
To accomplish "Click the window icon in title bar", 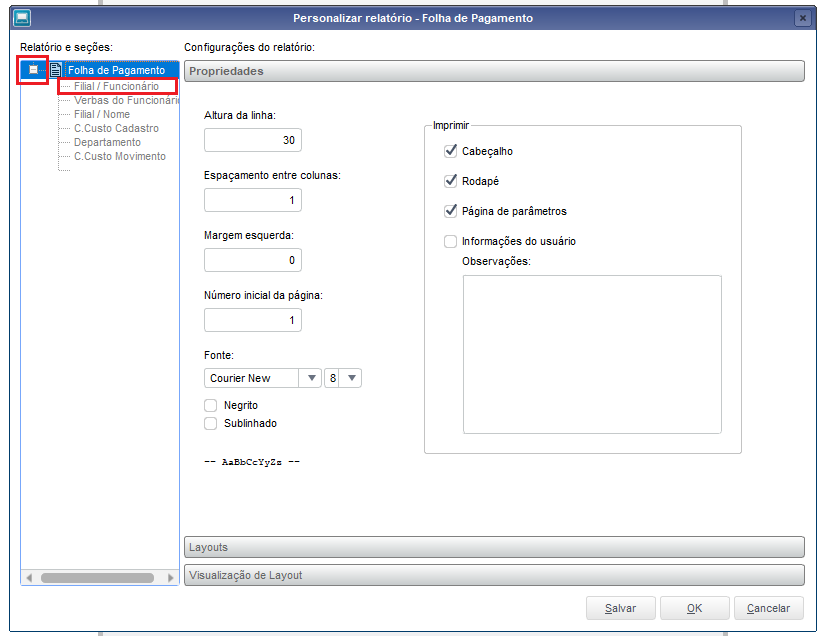I will 22,18.
